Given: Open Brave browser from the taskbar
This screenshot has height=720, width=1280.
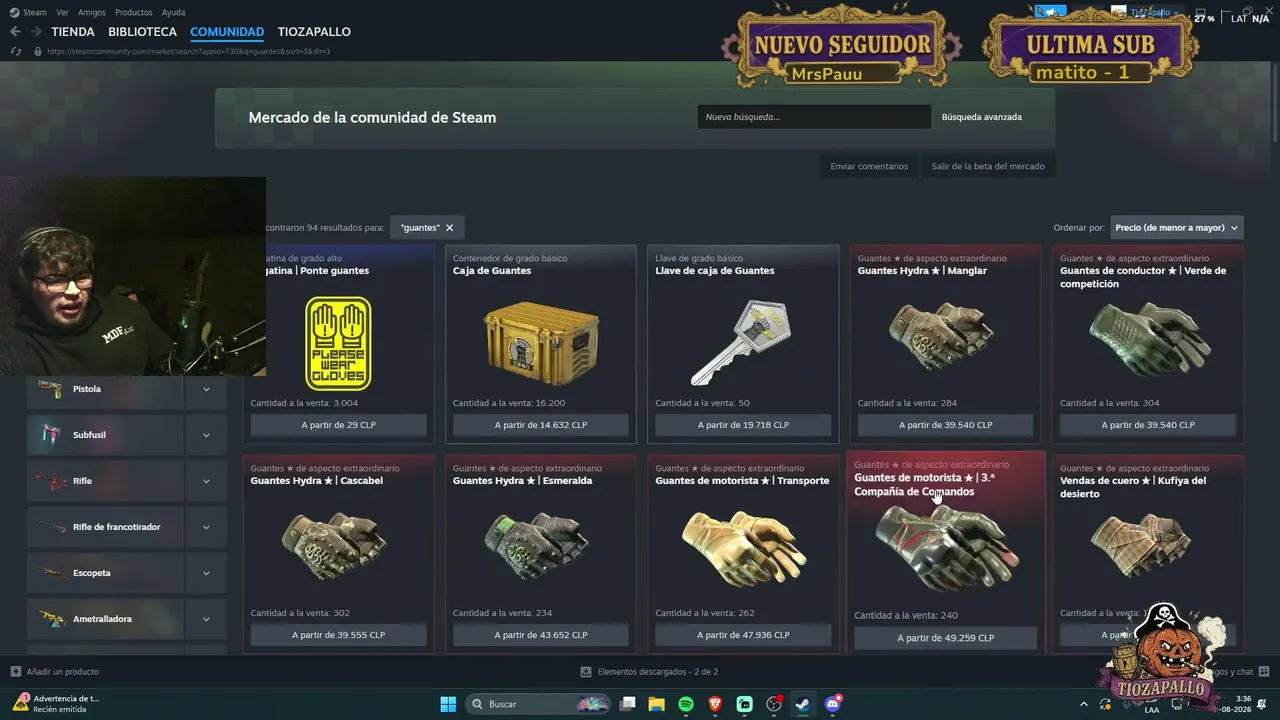Looking at the screenshot, I should tap(715, 704).
